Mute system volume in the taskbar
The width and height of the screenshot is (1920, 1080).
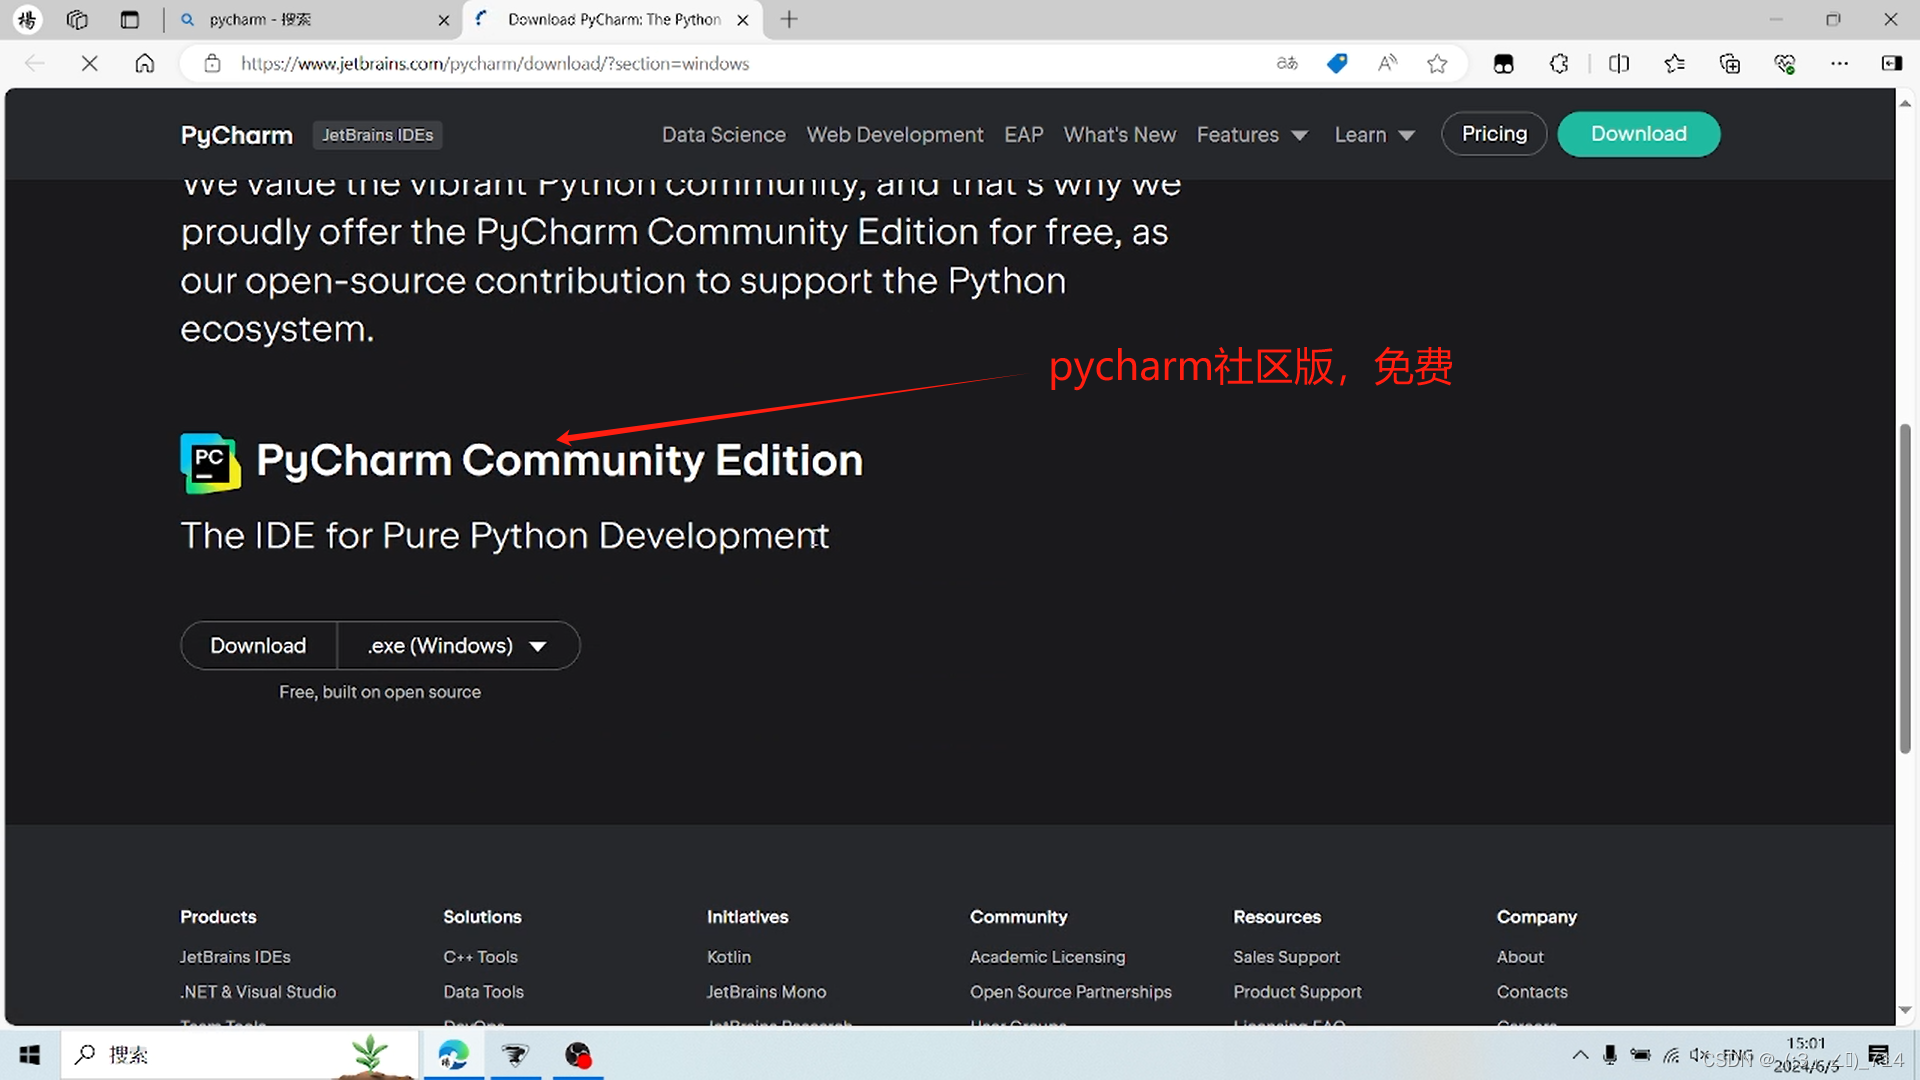[1699, 1055]
